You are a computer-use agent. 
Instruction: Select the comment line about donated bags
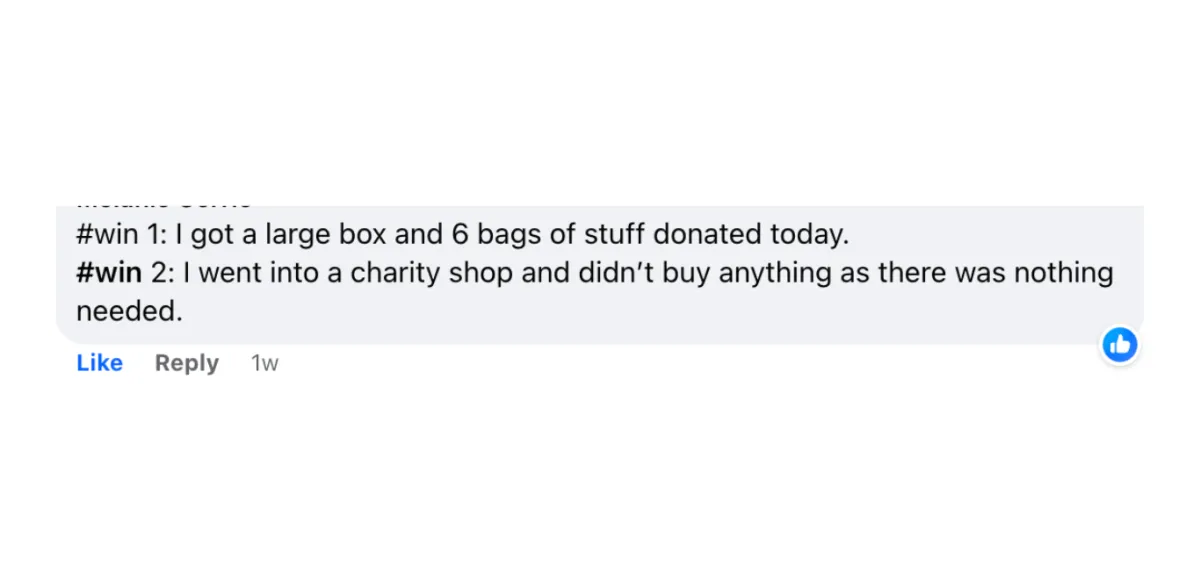(x=463, y=236)
